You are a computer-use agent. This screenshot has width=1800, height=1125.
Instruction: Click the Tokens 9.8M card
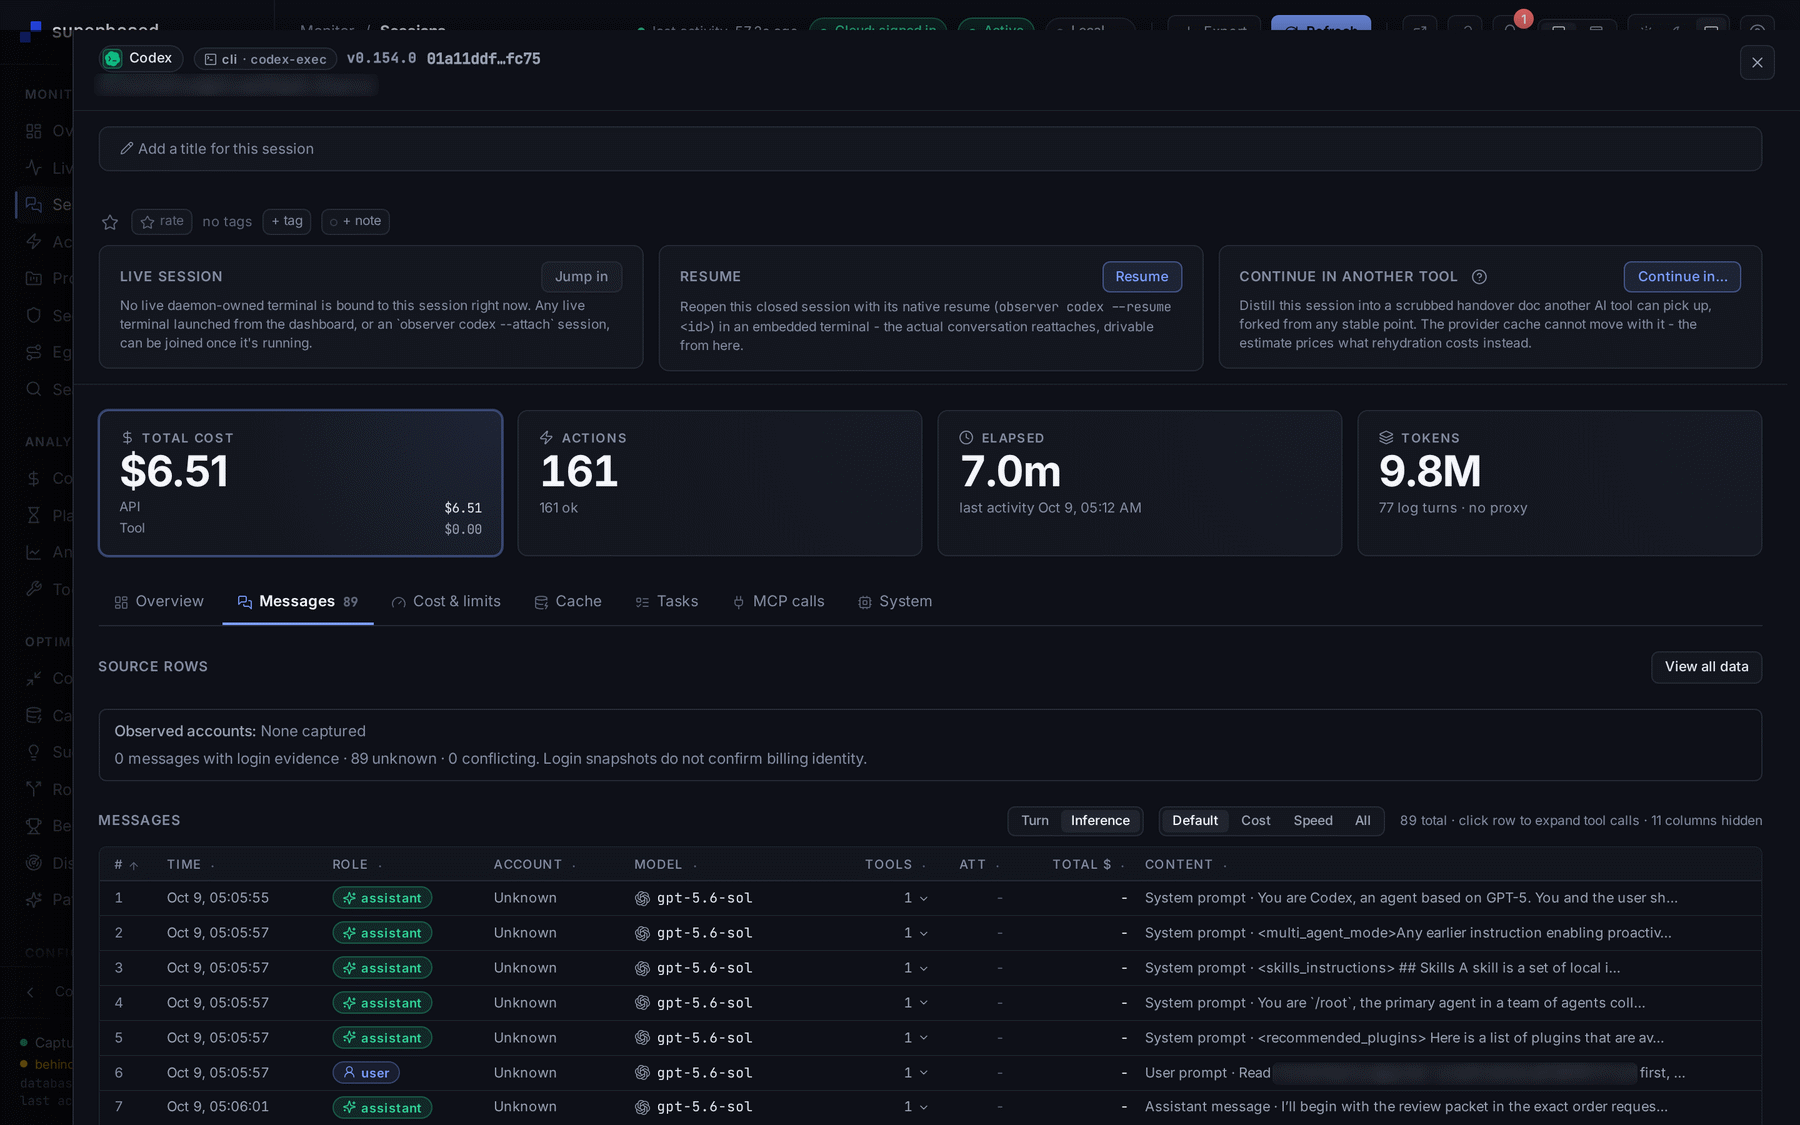pyautogui.click(x=1559, y=483)
